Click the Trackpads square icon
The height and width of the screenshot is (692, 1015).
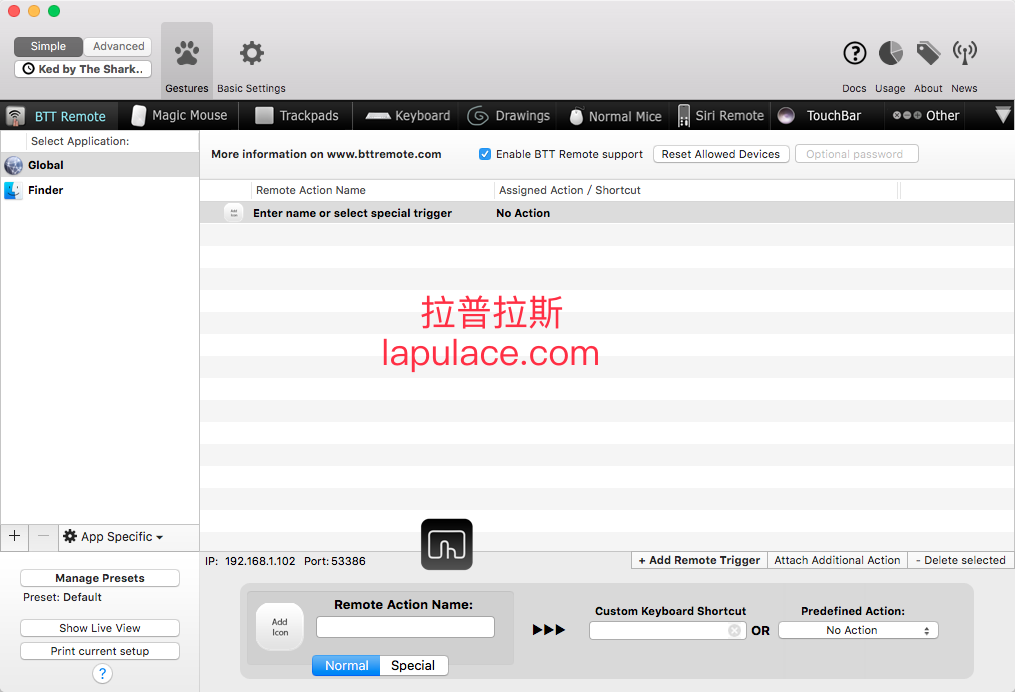pyautogui.click(x=264, y=115)
